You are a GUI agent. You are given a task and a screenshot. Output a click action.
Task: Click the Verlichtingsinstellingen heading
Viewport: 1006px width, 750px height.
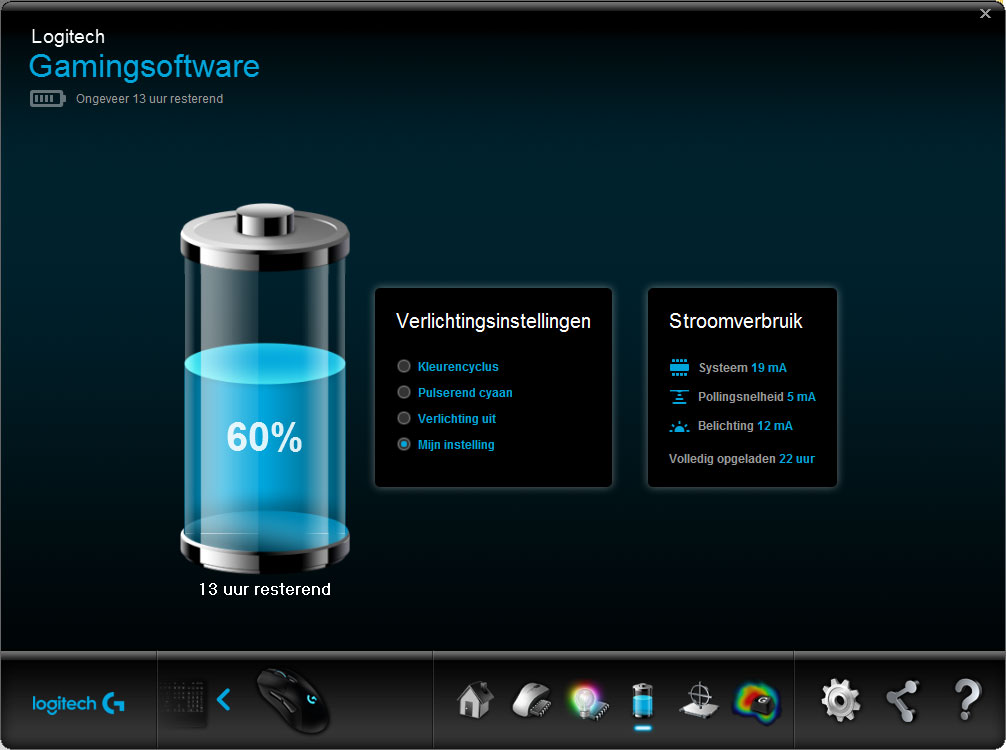click(493, 321)
